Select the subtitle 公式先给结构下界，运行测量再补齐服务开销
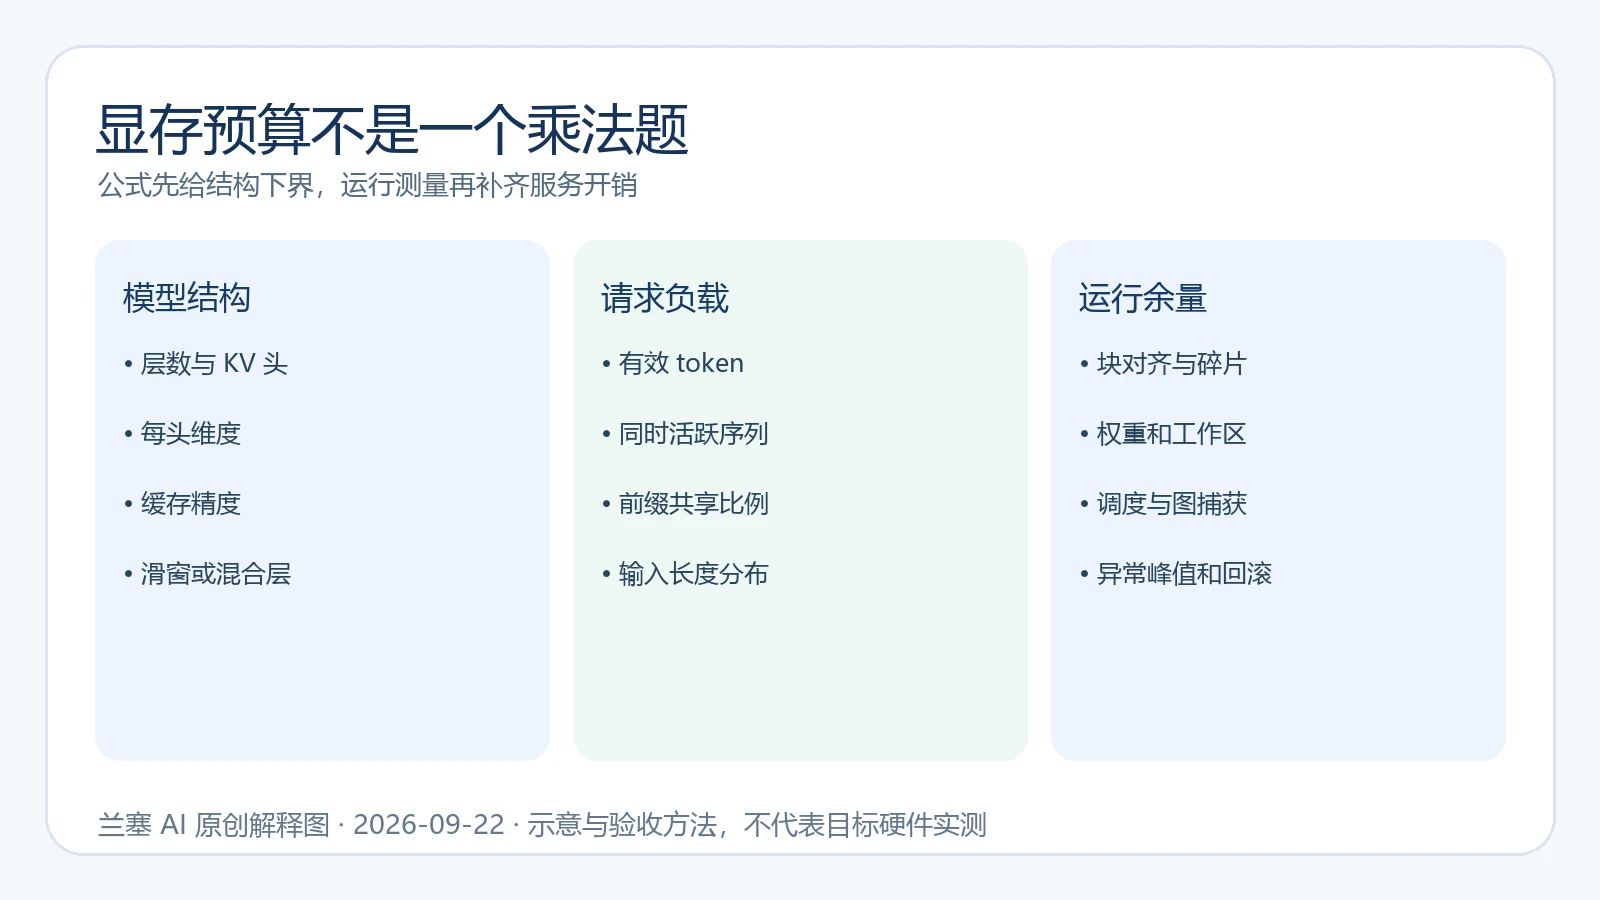1600x900 pixels. (x=367, y=186)
